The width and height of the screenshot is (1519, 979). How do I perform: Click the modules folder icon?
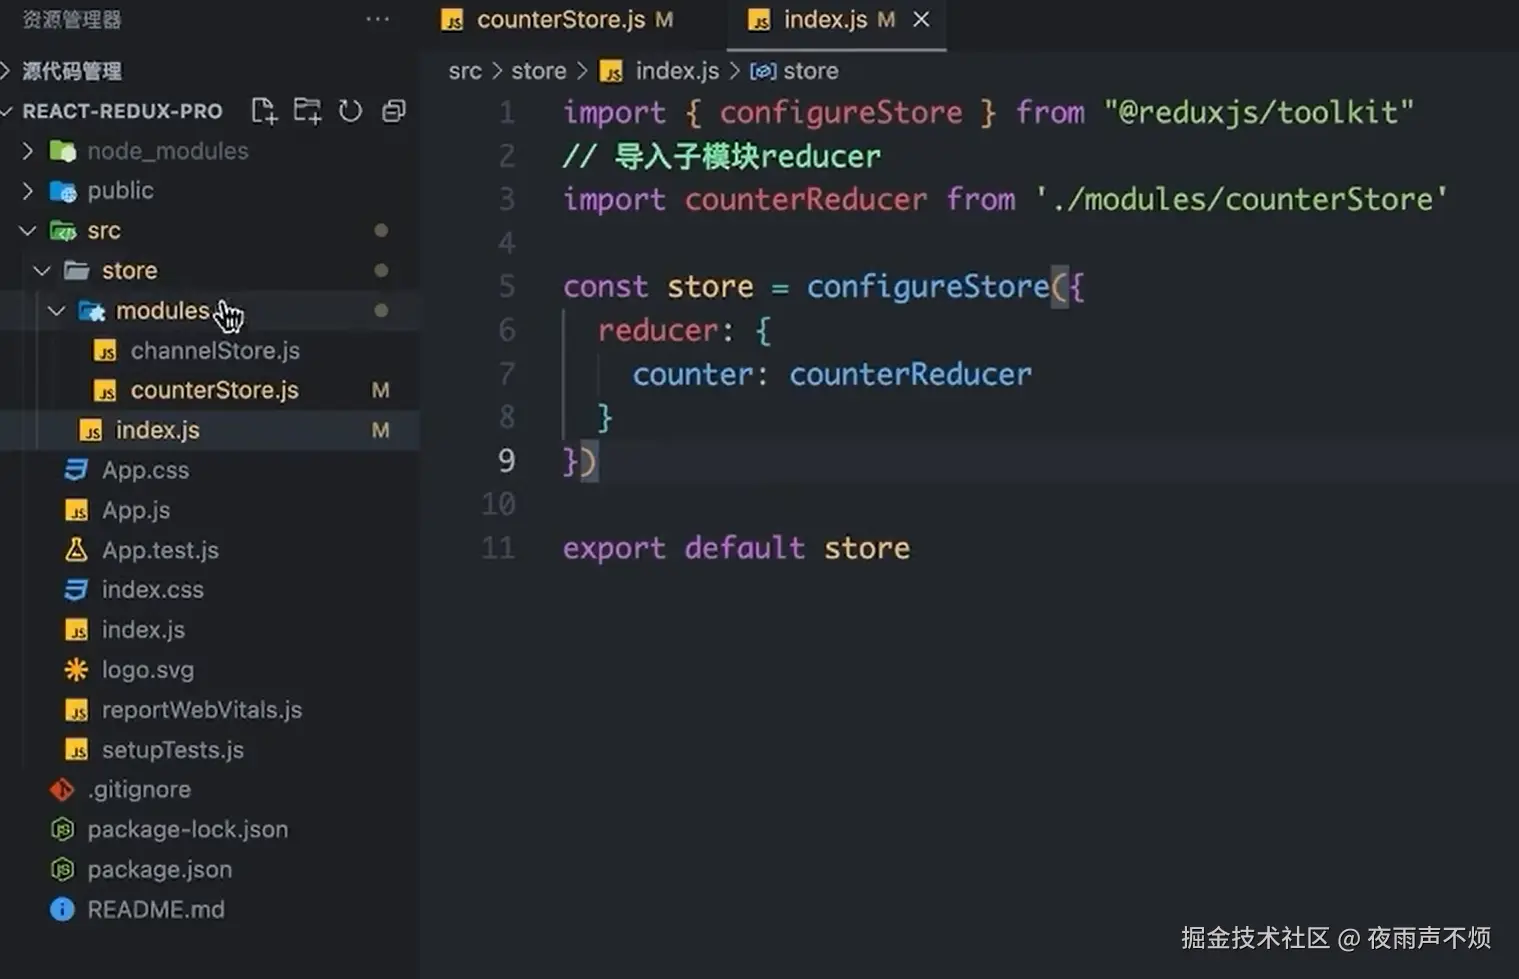point(92,311)
